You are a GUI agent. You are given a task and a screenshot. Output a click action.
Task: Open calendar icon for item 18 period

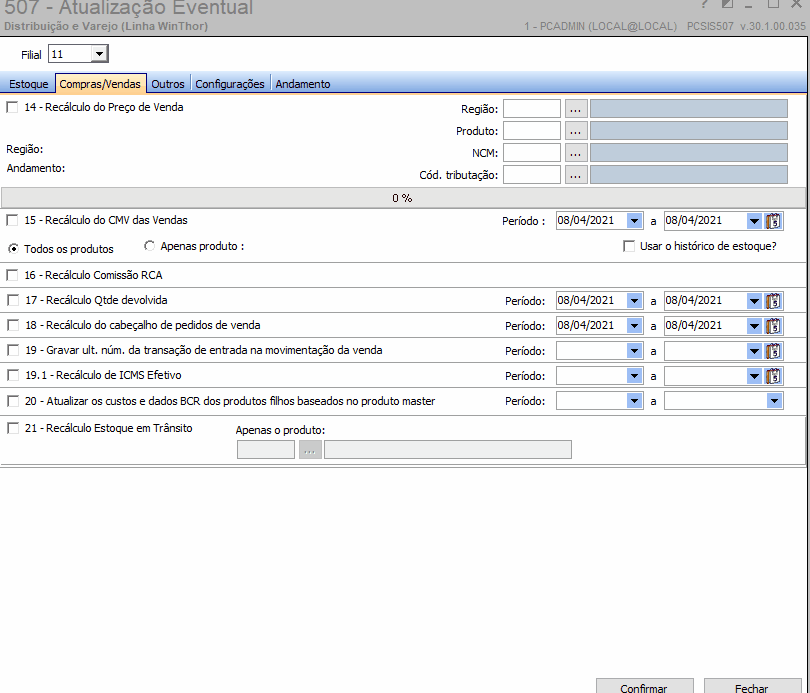pyautogui.click(x=773, y=326)
